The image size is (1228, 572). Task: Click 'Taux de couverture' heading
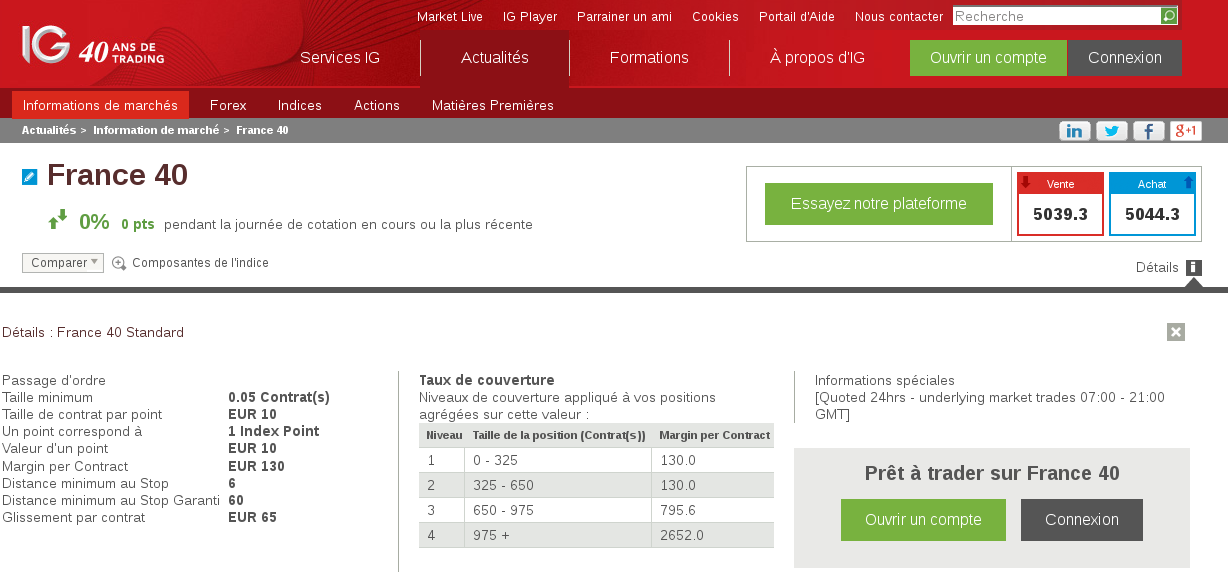tap(487, 380)
